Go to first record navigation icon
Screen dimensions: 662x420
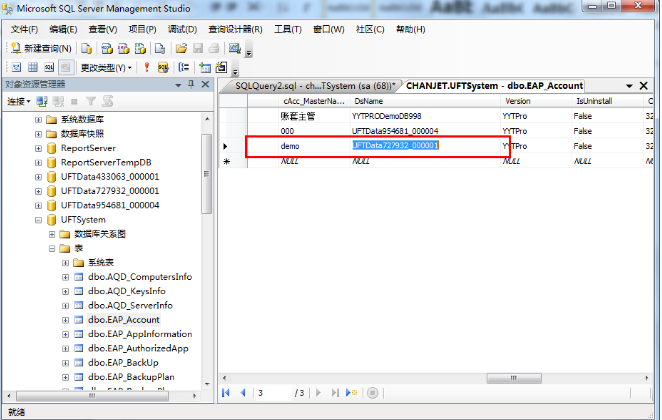pyautogui.click(x=226, y=393)
